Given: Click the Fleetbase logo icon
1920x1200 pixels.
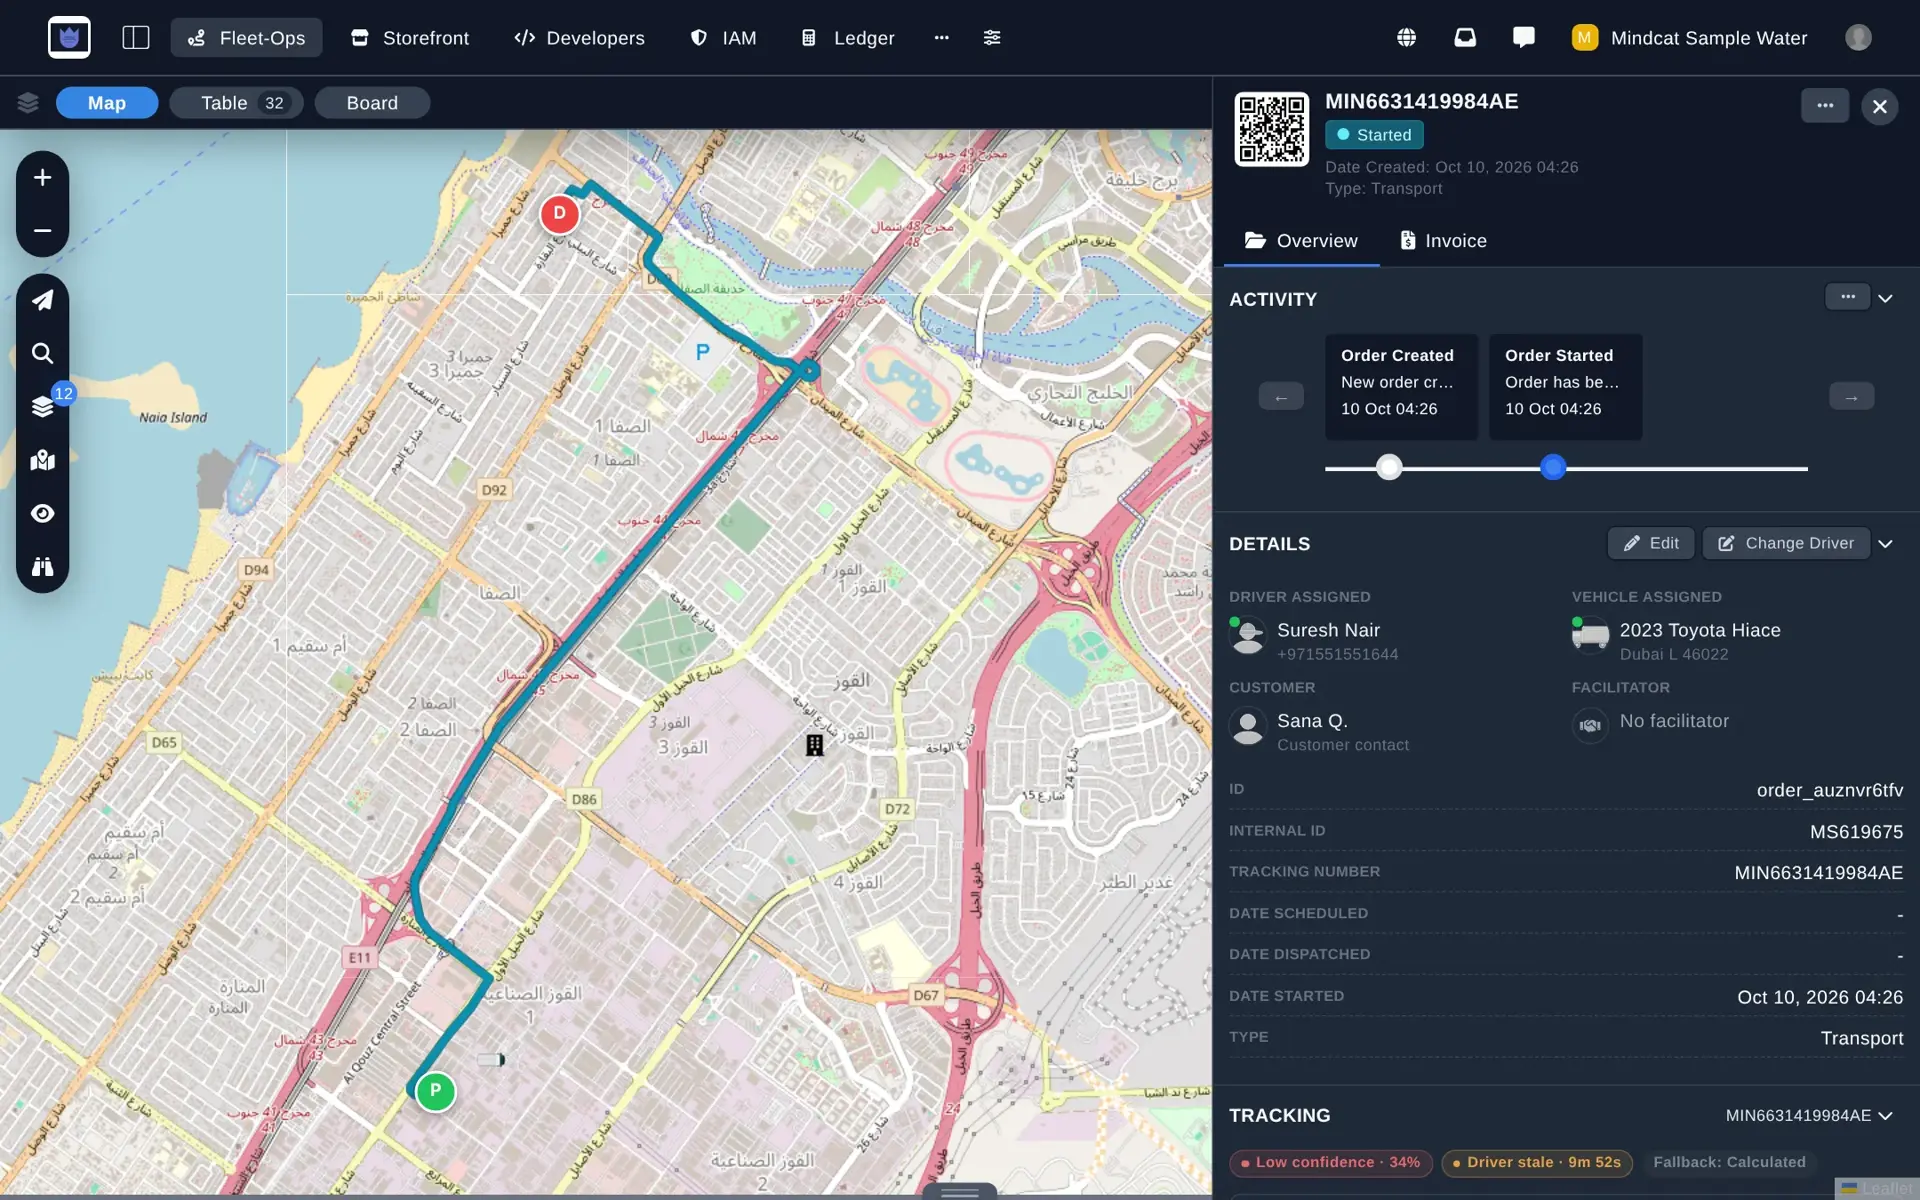Looking at the screenshot, I should [x=69, y=38].
